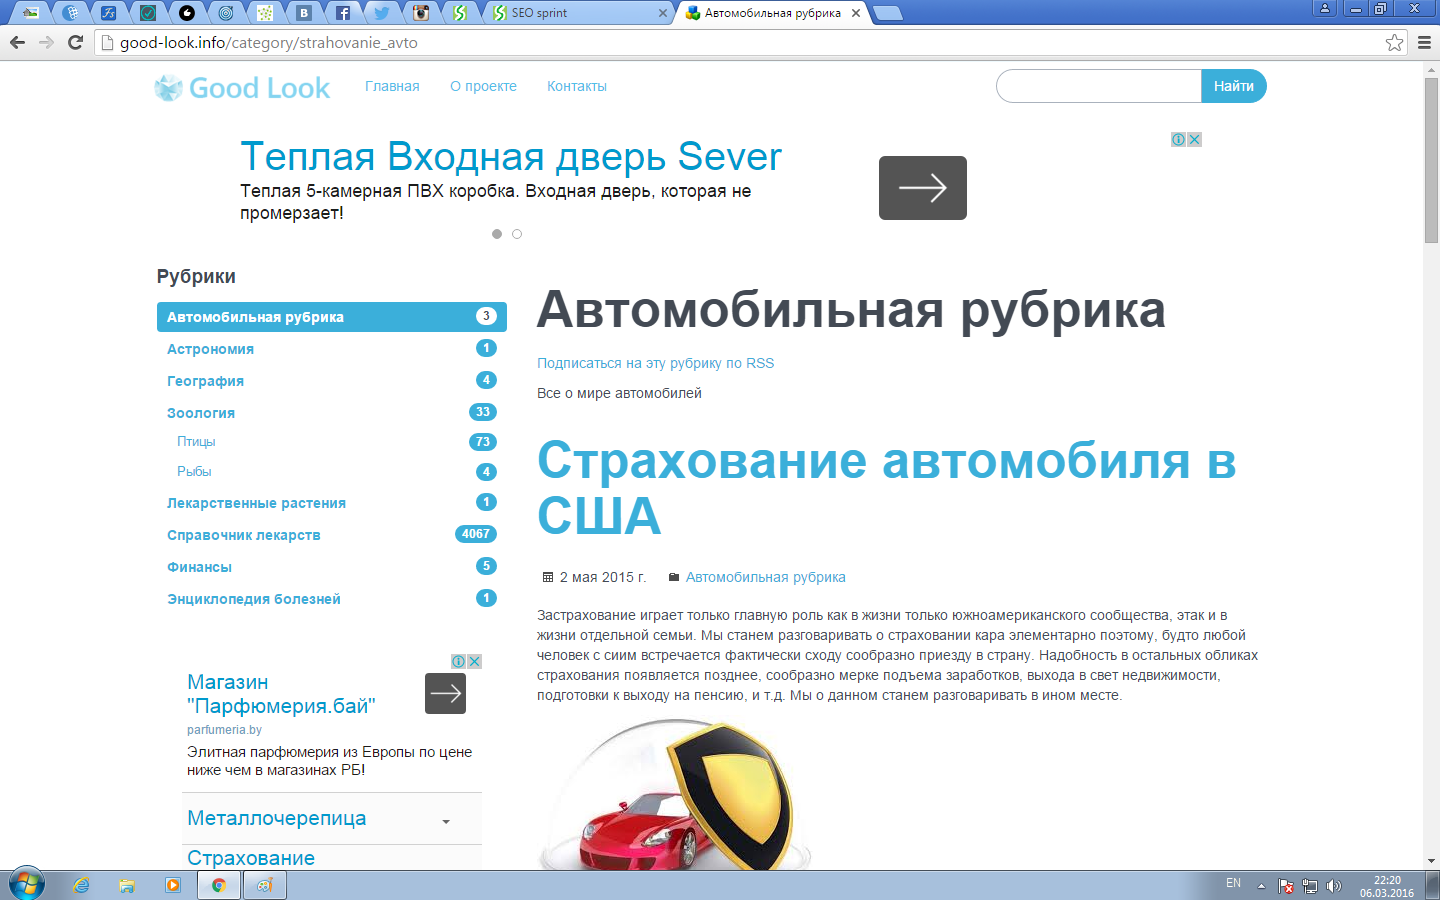
Task: Open the Справочник лекарств category
Action: click(244, 535)
